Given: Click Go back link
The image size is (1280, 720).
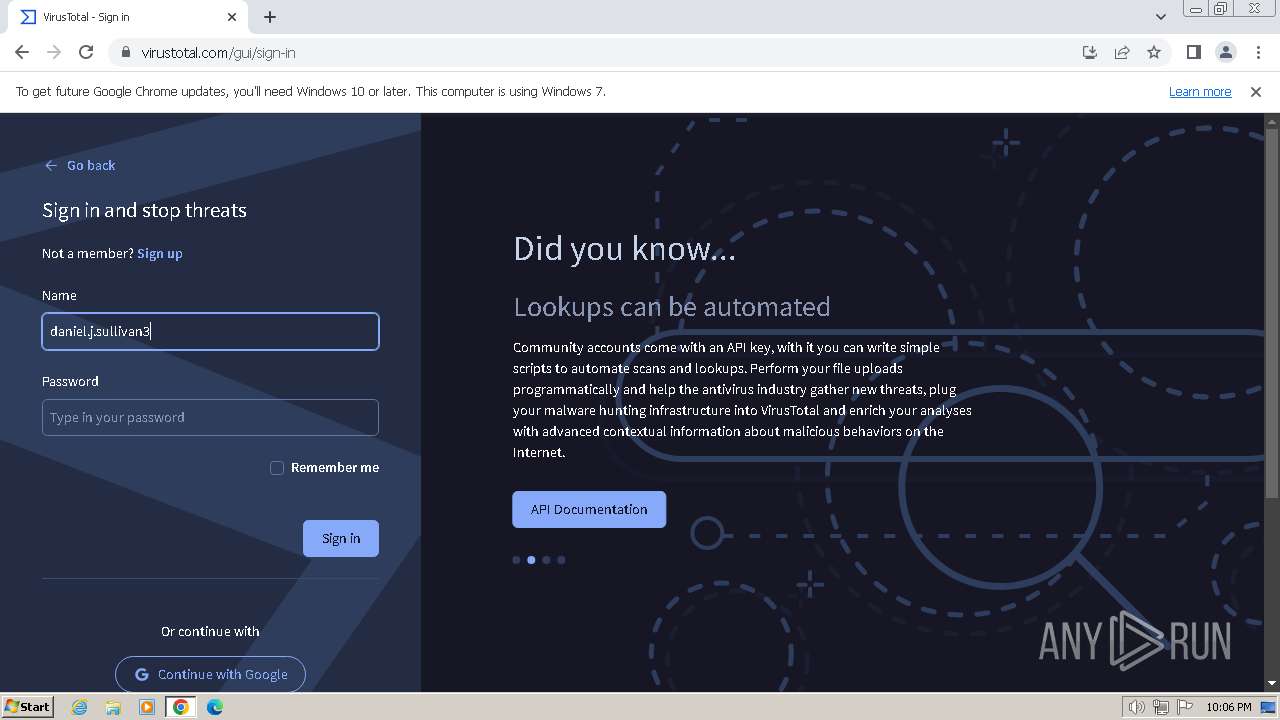Looking at the screenshot, I should (80, 165).
